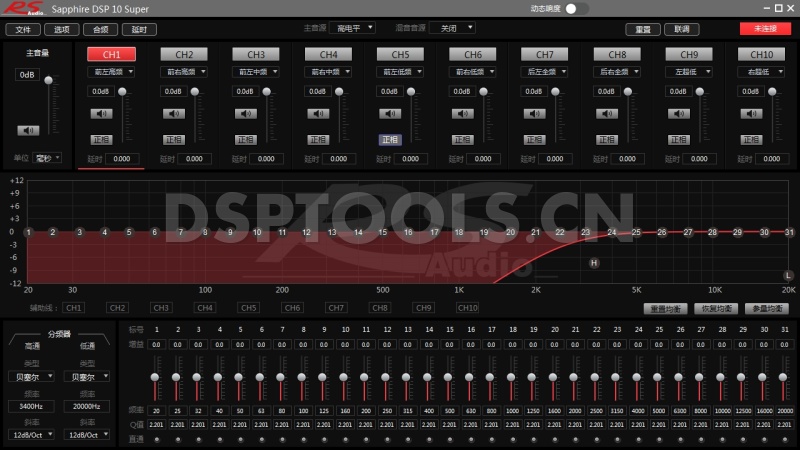Select the H high-pass marker on graph

(594, 263)
